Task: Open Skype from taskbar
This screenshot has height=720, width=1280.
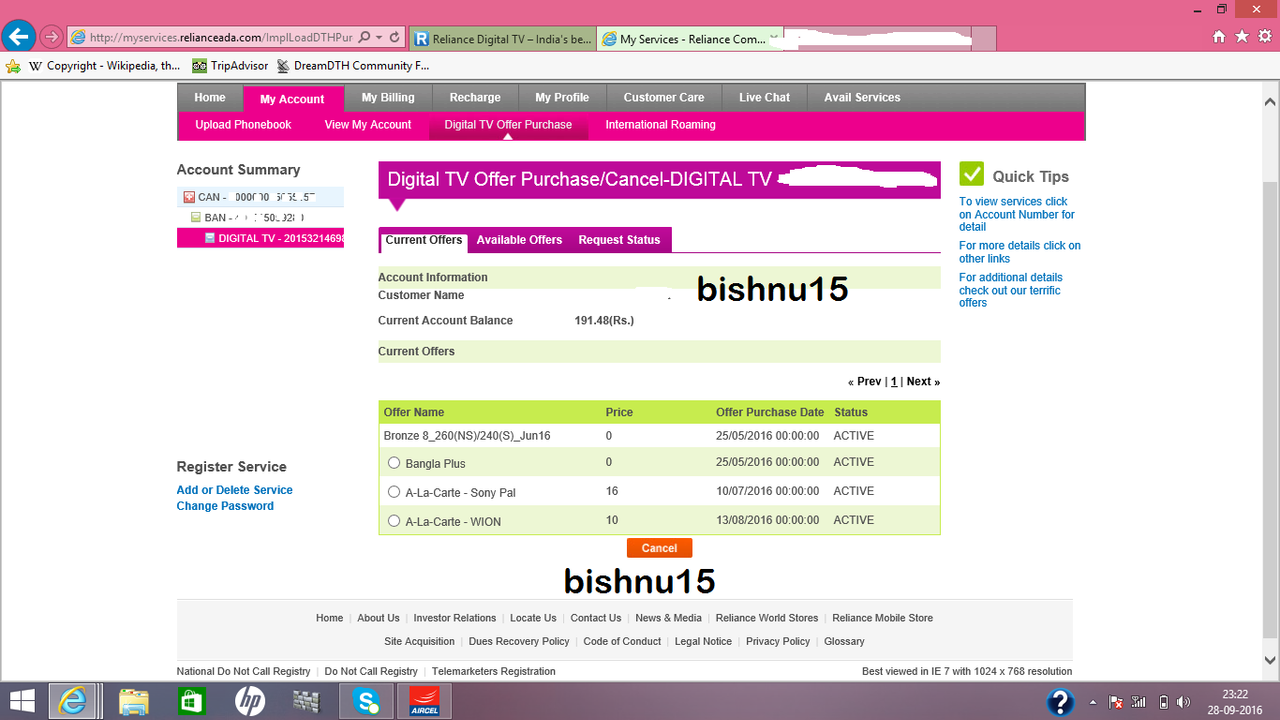Action: 365,701
